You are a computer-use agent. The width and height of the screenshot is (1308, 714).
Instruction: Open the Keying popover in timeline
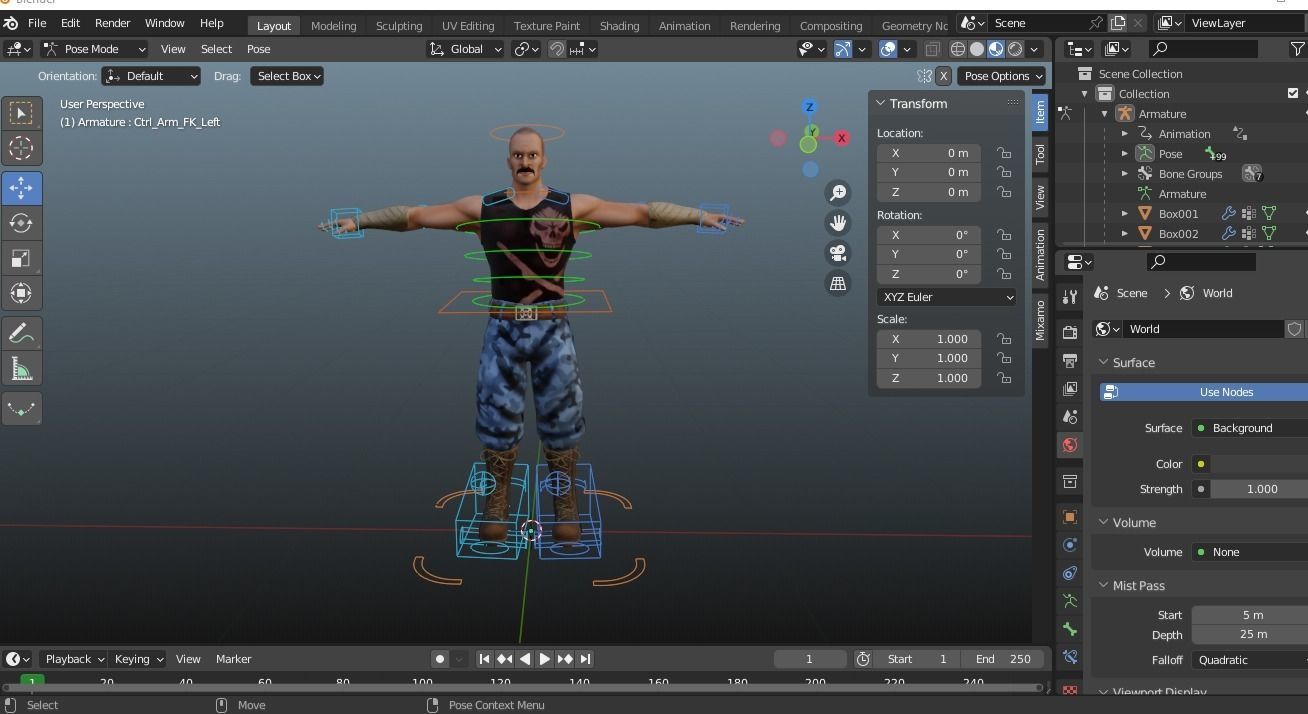click(x=138, y=659)
